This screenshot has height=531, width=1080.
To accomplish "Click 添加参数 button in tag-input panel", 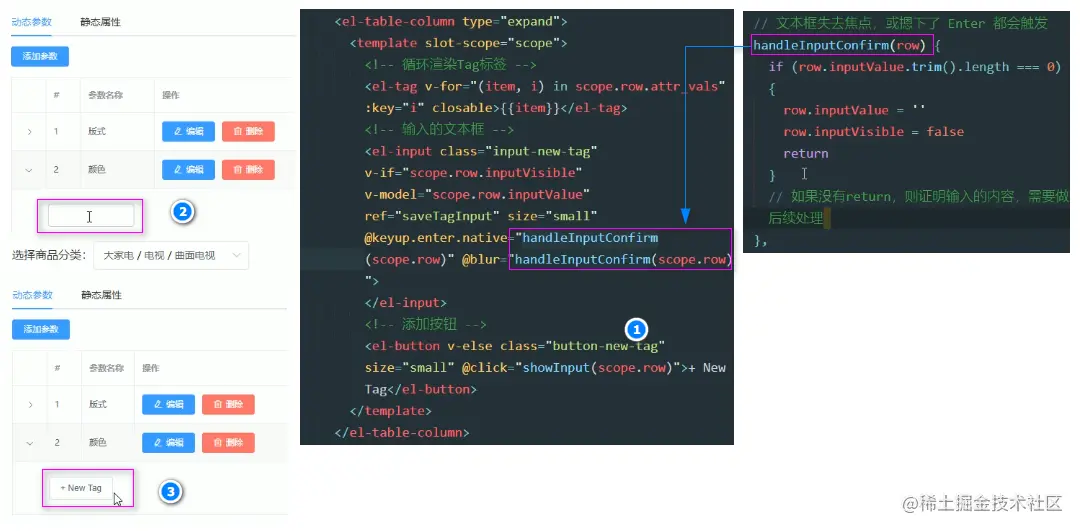I will click(x=40, y=56).
